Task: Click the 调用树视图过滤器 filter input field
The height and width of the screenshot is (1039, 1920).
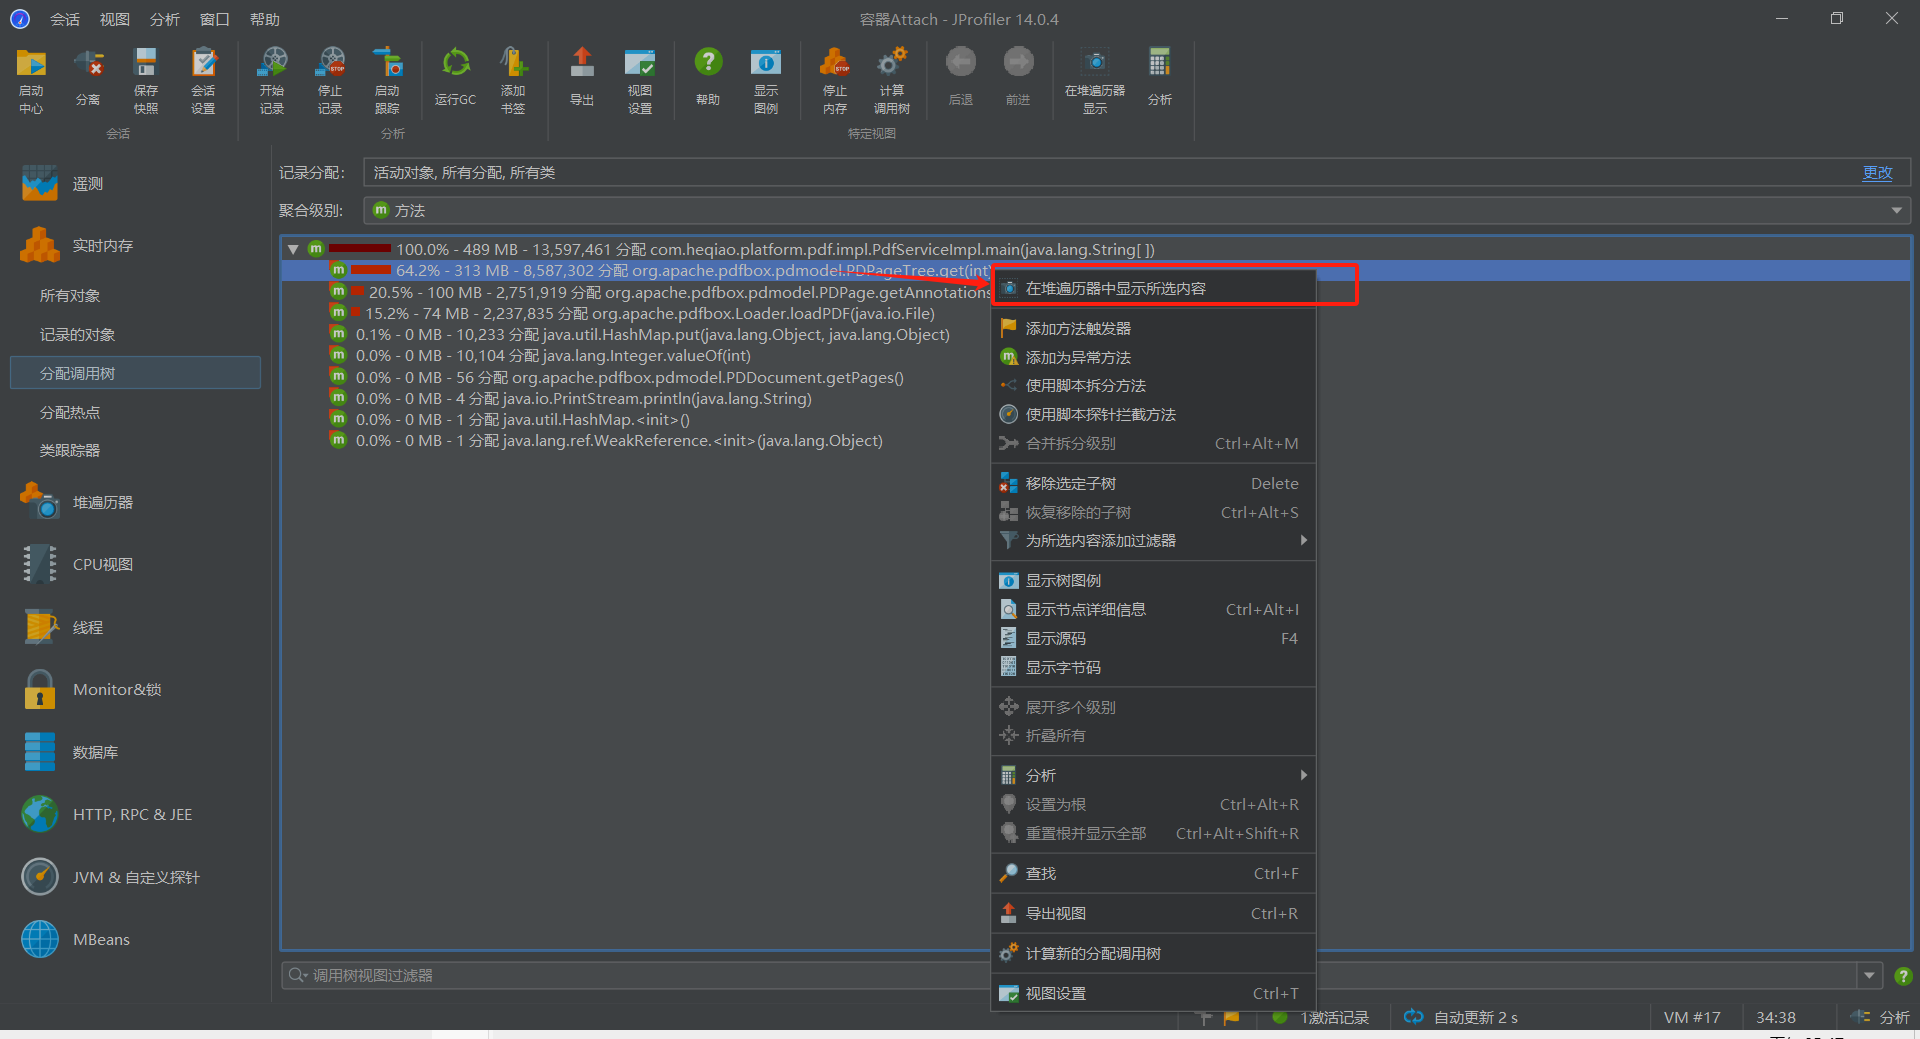Action: click(x=1069, y=975)
